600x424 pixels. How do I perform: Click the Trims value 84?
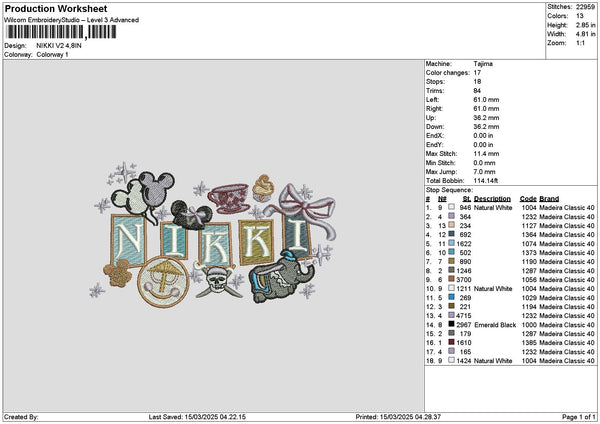[x=477, y=91]
